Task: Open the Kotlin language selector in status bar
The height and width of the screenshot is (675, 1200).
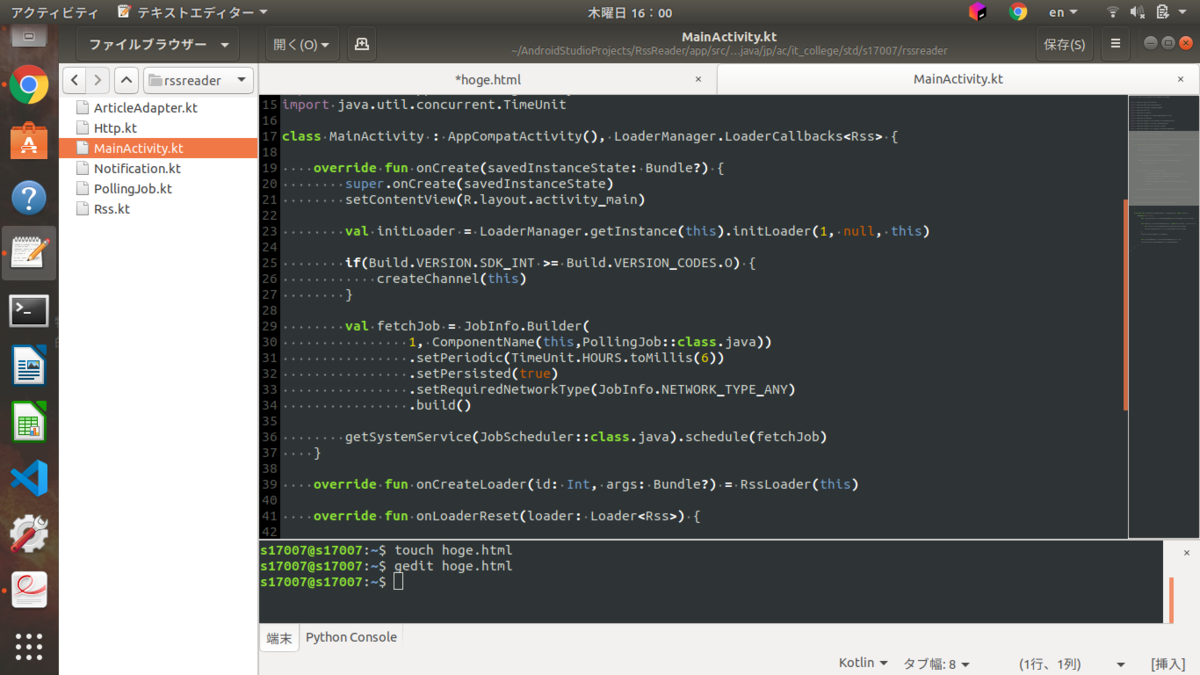Action: [x=863, y=662]
